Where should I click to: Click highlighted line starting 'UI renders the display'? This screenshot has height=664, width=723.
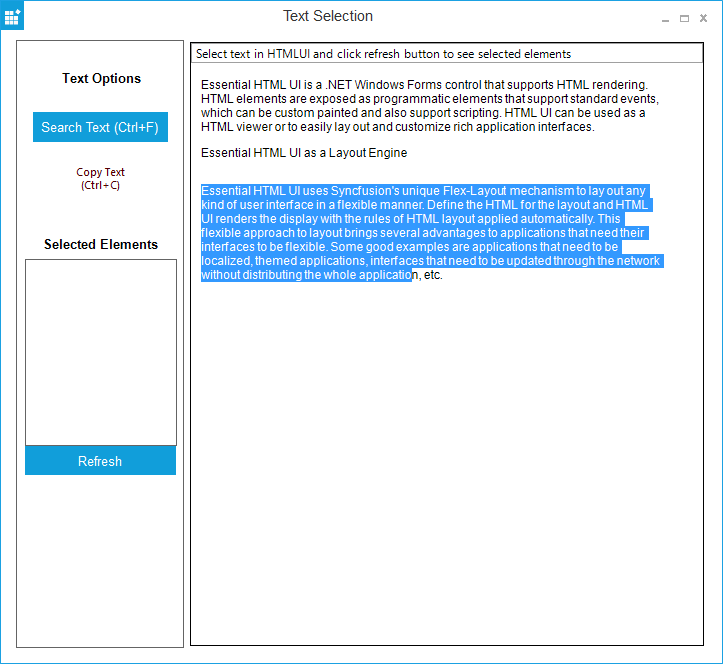[x=412, y=219]
